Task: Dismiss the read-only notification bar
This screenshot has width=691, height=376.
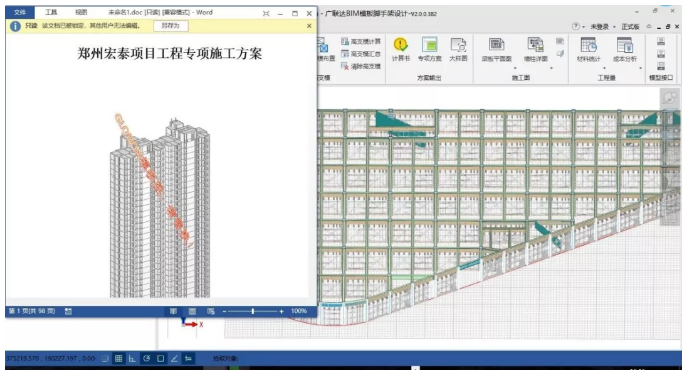Action: [x=309, y=26]
